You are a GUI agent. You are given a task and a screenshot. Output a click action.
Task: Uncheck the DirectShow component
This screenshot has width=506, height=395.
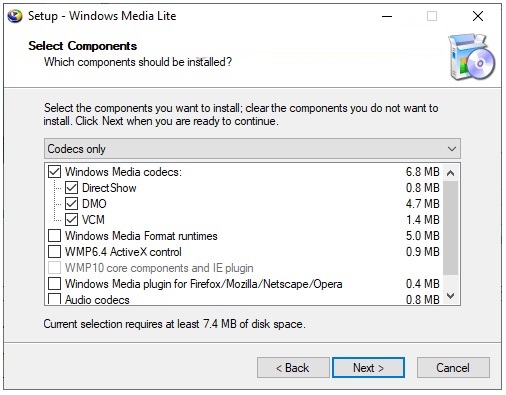71,188
